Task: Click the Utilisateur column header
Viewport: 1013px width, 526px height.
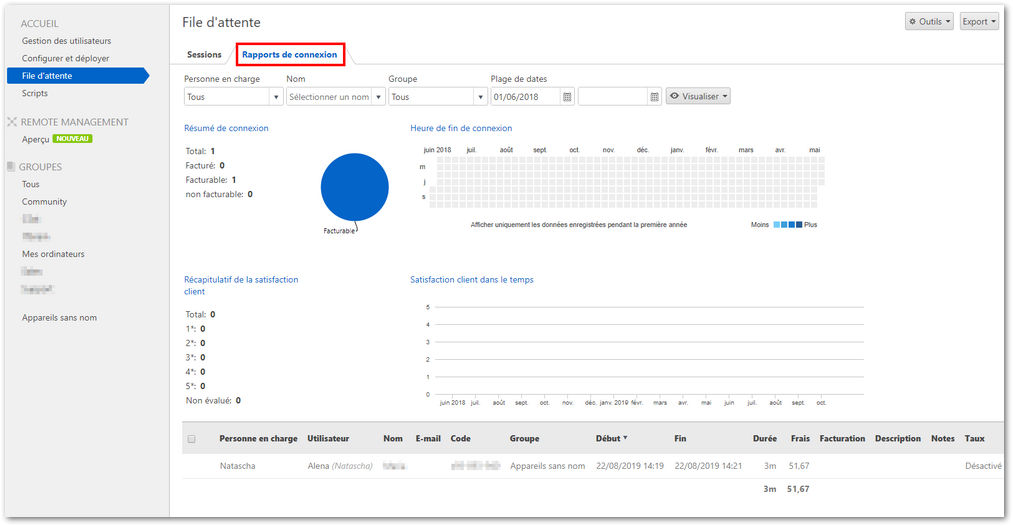Action: [328, 438]
